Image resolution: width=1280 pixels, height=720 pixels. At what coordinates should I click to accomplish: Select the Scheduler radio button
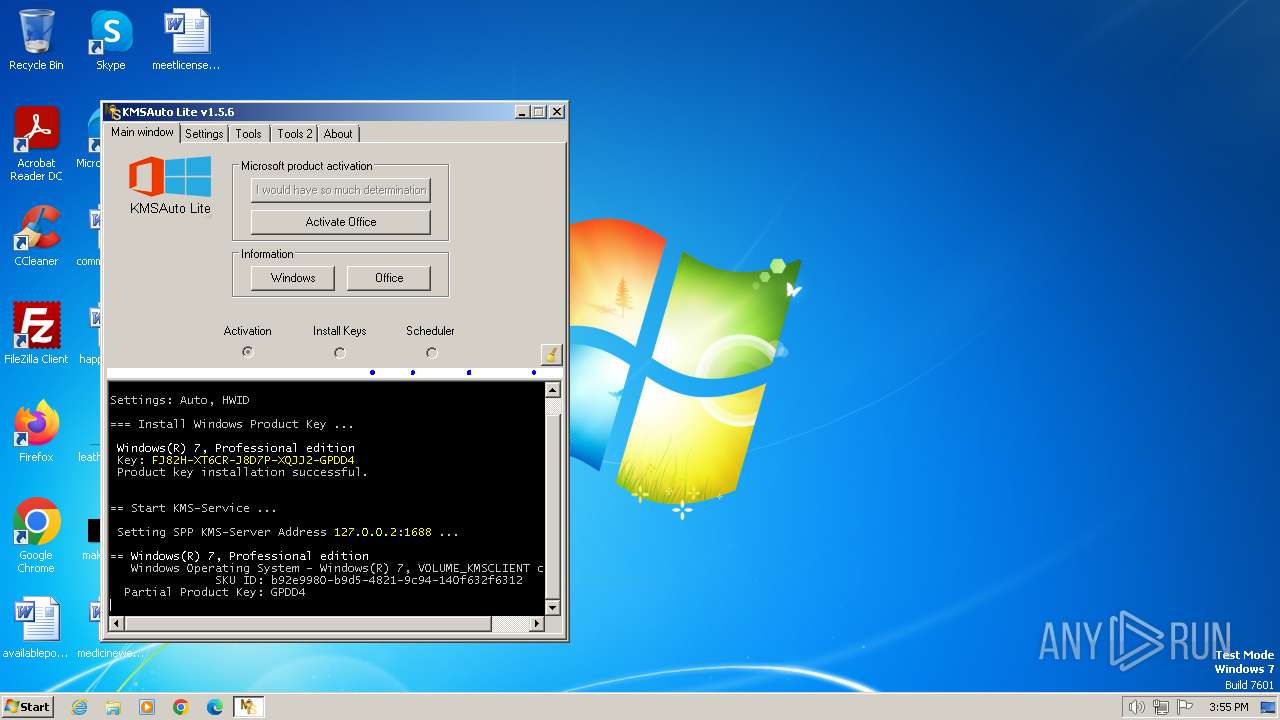[x=431, y=352]
